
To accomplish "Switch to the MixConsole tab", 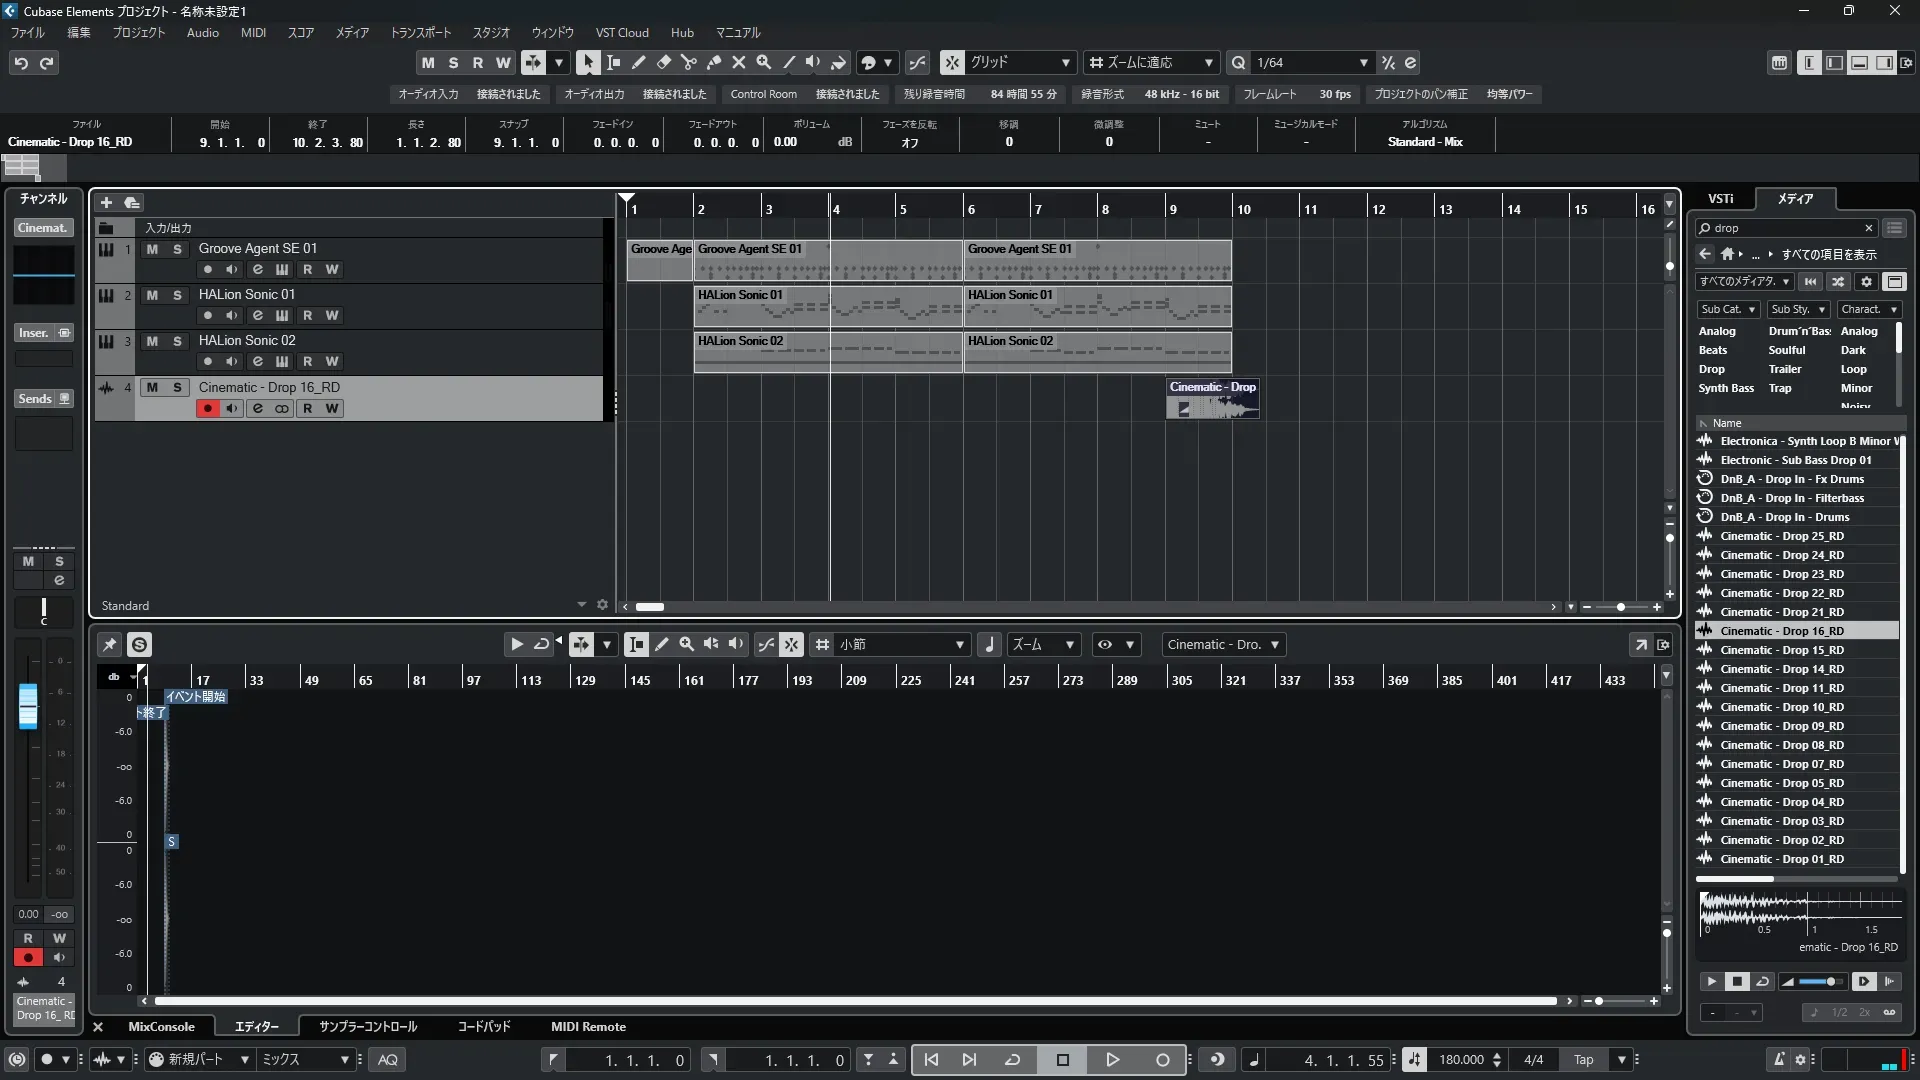I will point(161,1027).
